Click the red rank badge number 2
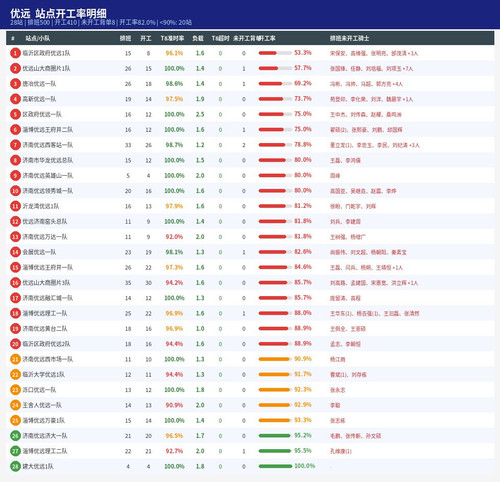The width and height of the screenshot is (500, 482). 15,68
